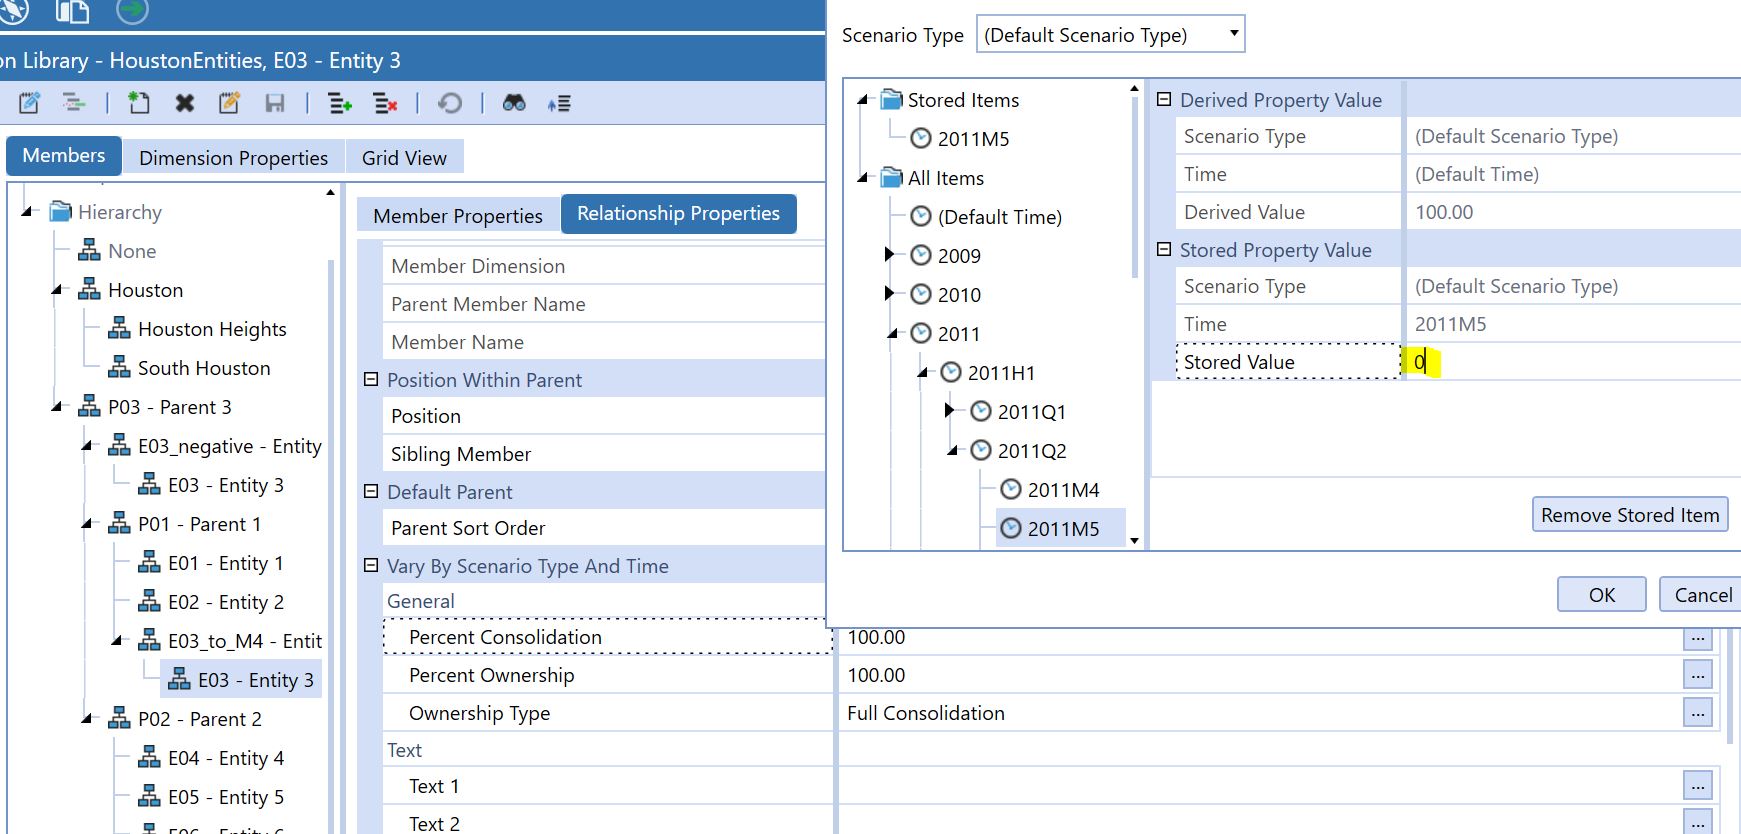1741x834 pixels.
Task: Switch to the Dimension Properties tab
Action: coord(233,158)
